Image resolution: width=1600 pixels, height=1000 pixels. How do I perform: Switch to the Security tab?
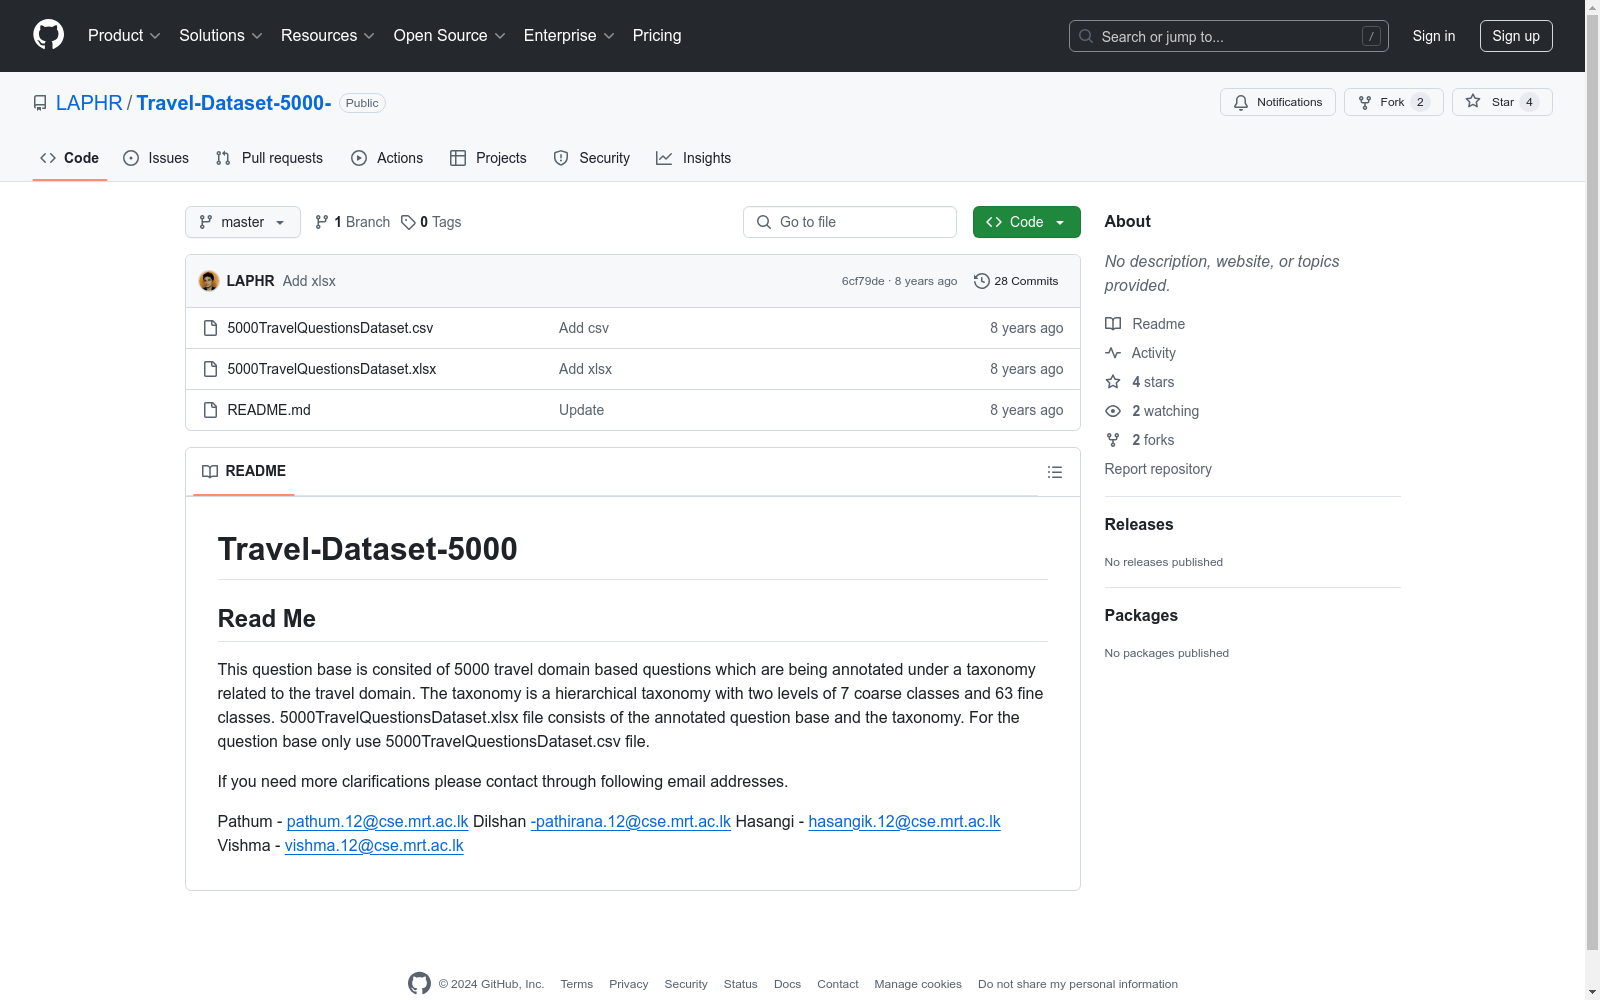click(x=592, y=158)
